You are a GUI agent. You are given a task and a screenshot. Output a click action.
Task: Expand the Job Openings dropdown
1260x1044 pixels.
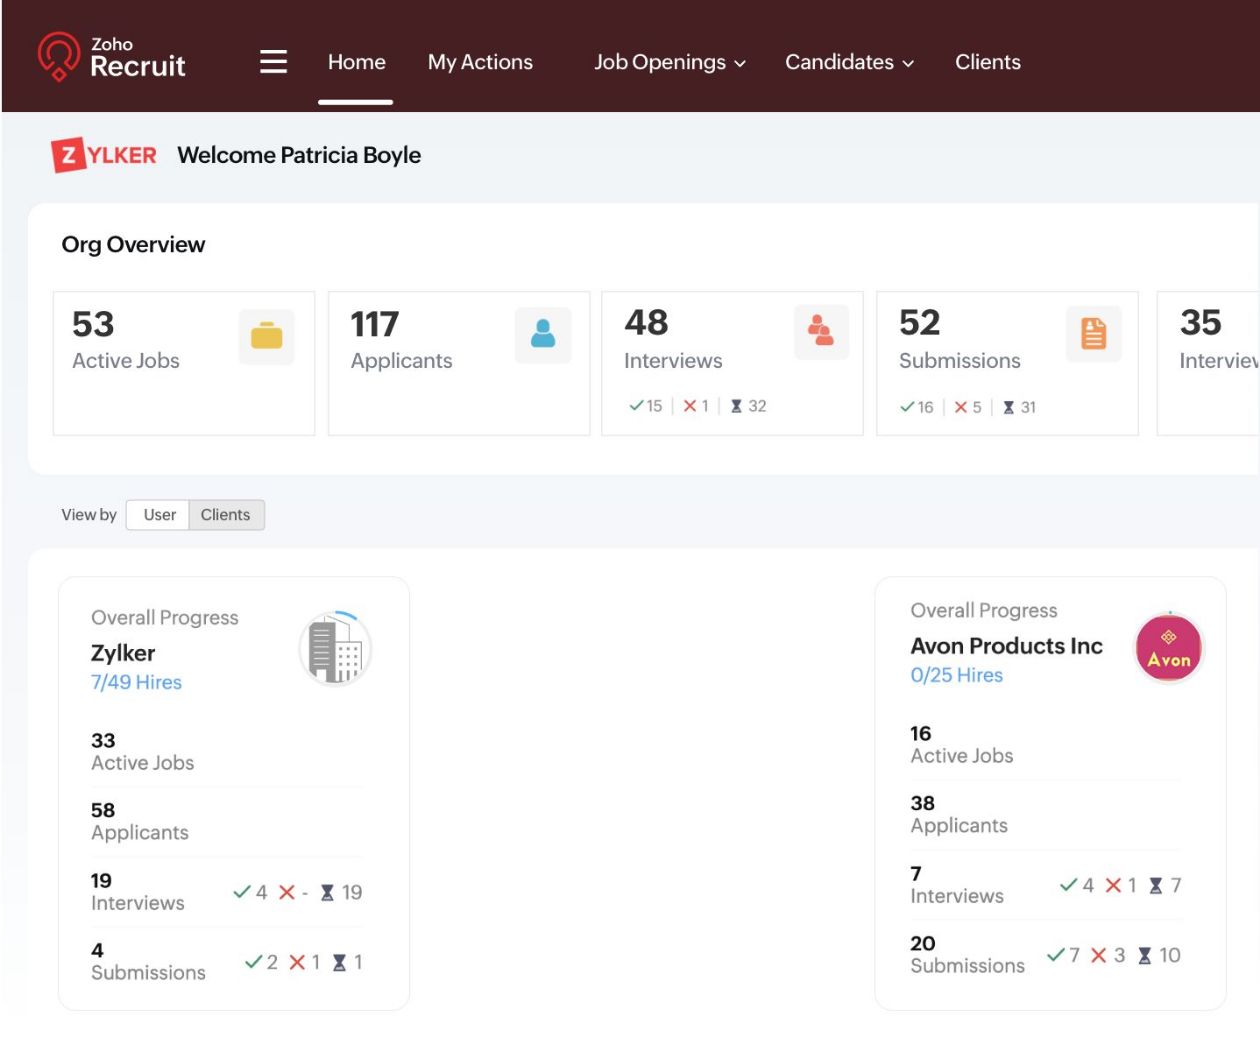669,62
